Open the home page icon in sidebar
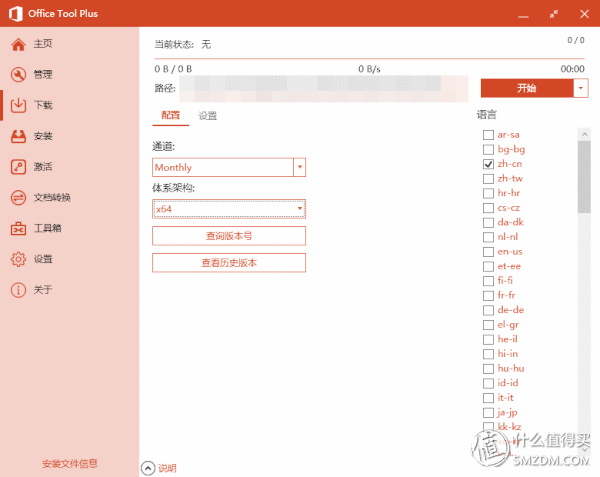 point(18,44)
